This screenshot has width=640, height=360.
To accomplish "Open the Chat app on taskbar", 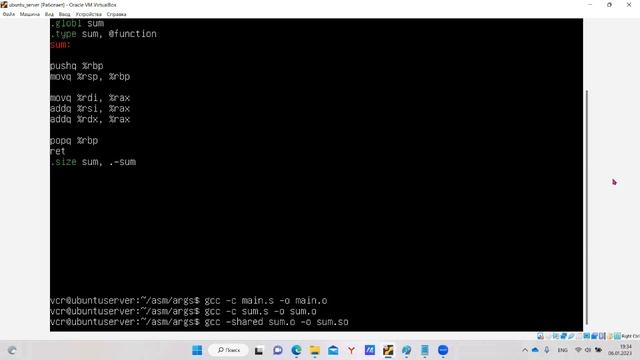I will [278, 350].
